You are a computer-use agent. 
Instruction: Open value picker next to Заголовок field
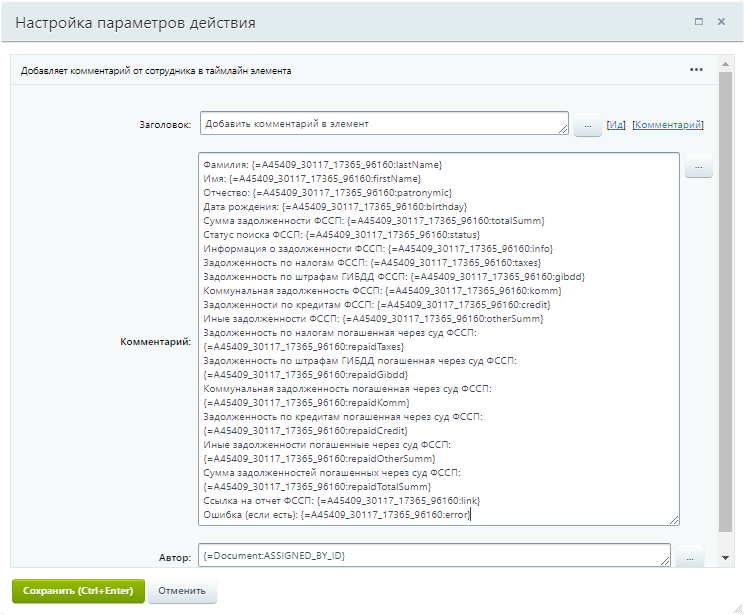pos(587,125)
